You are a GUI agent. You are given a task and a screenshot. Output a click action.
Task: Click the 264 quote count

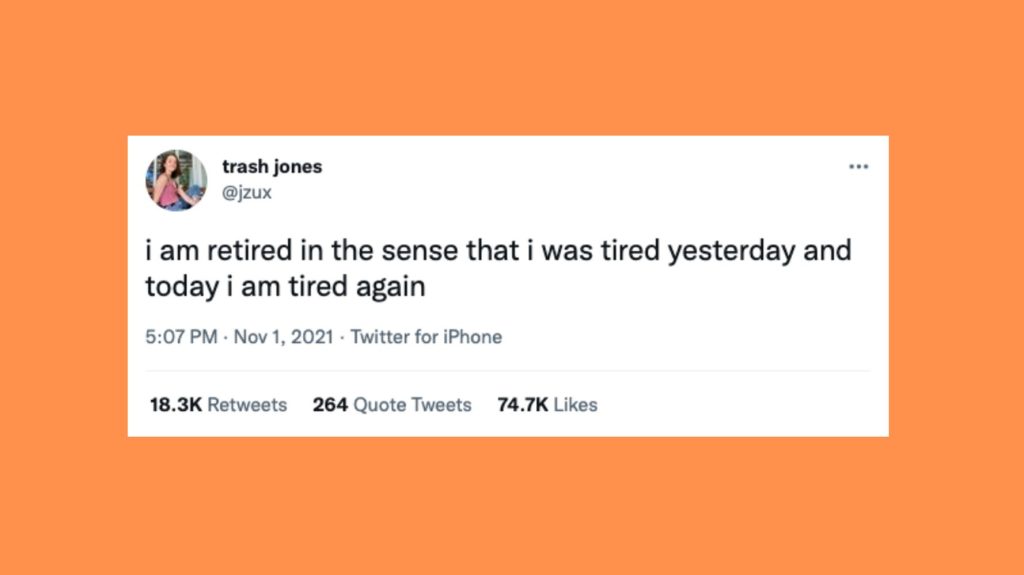329,405
